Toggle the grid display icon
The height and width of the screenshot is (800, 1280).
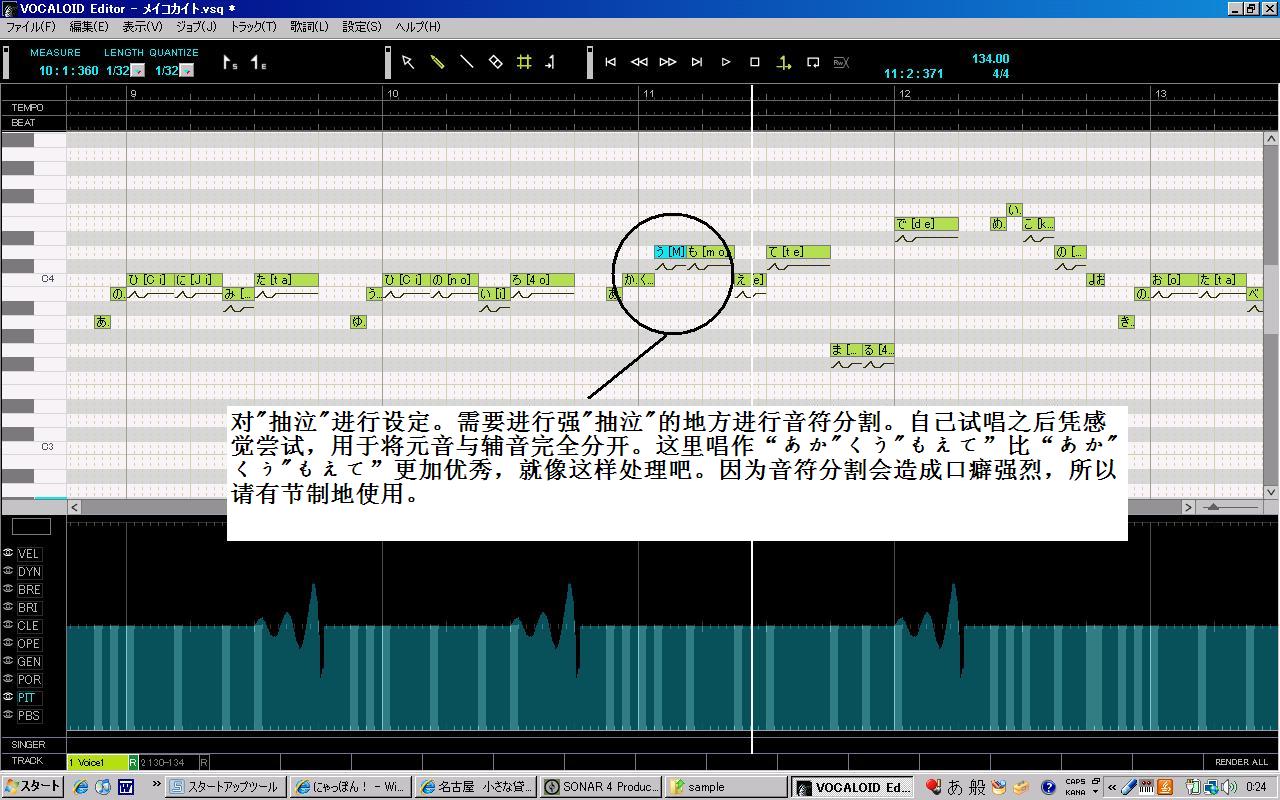click(524, 62)
